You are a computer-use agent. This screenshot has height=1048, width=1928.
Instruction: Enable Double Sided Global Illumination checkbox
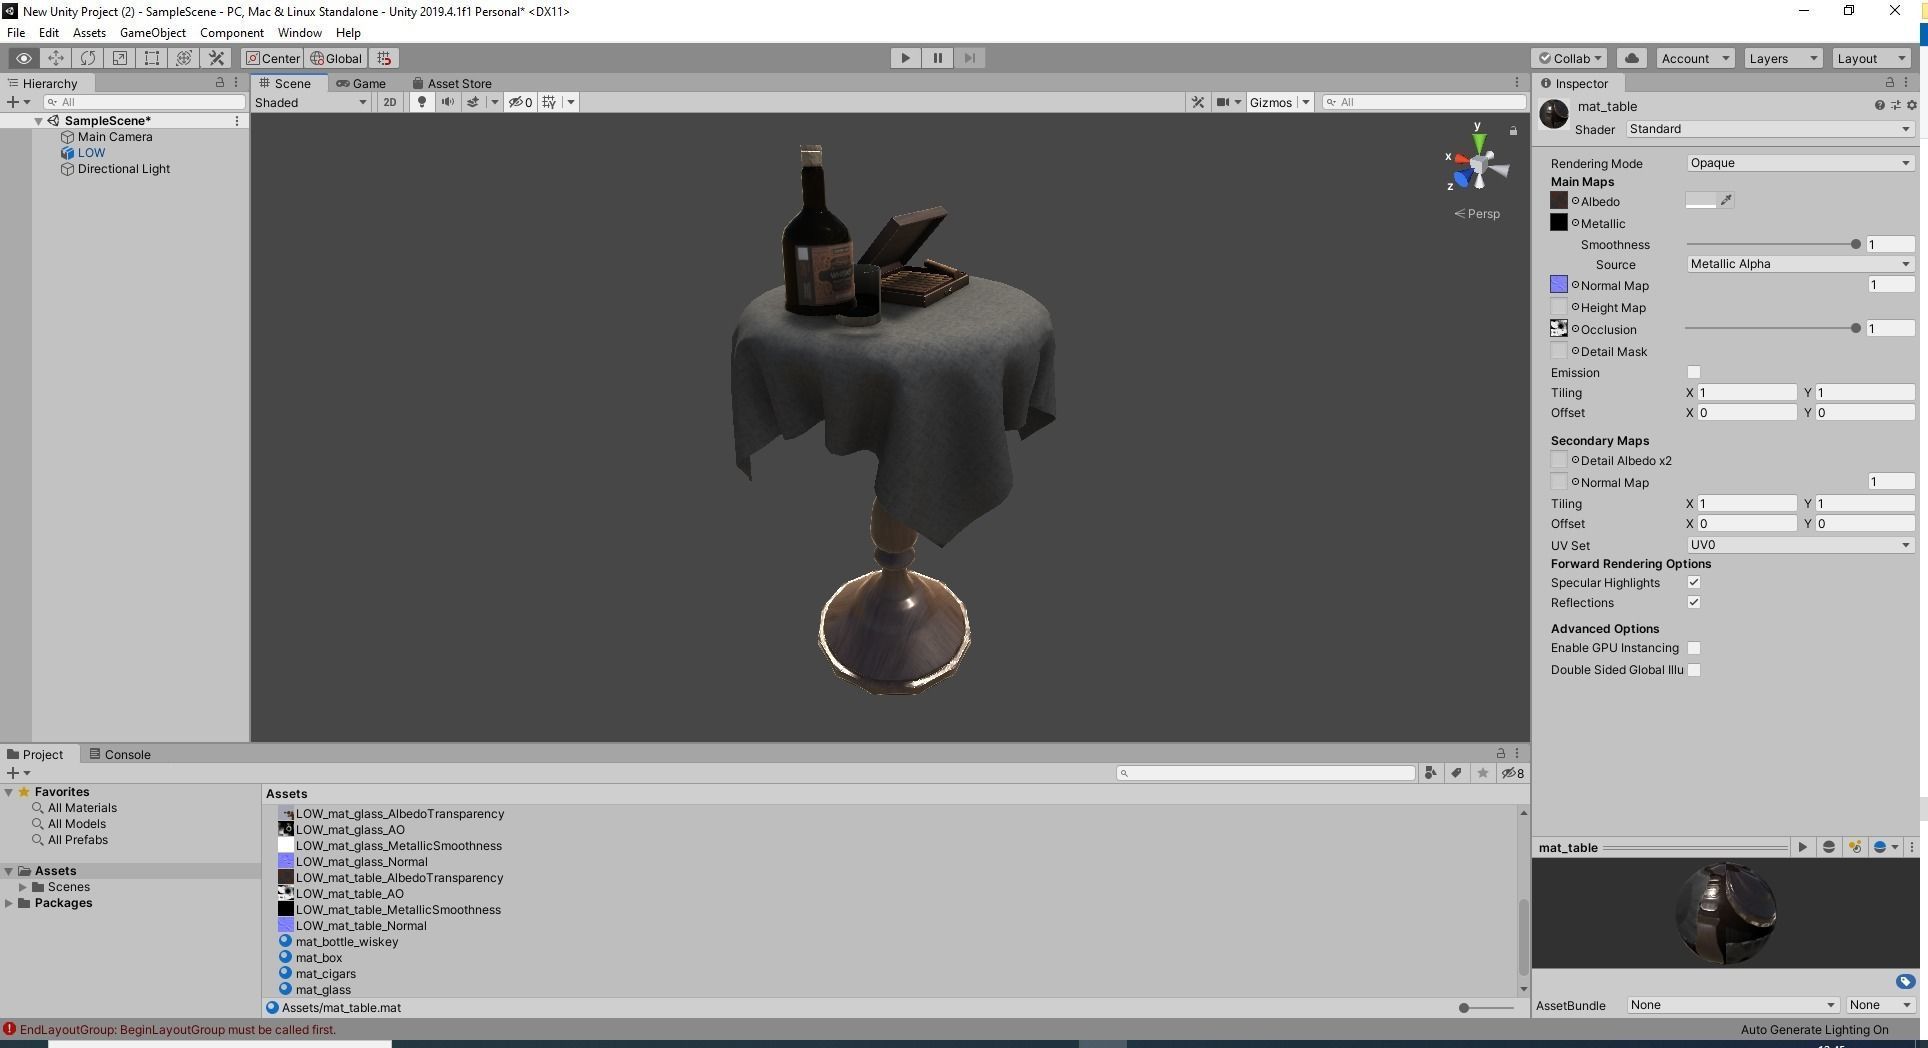click(x=1694, y=670)
